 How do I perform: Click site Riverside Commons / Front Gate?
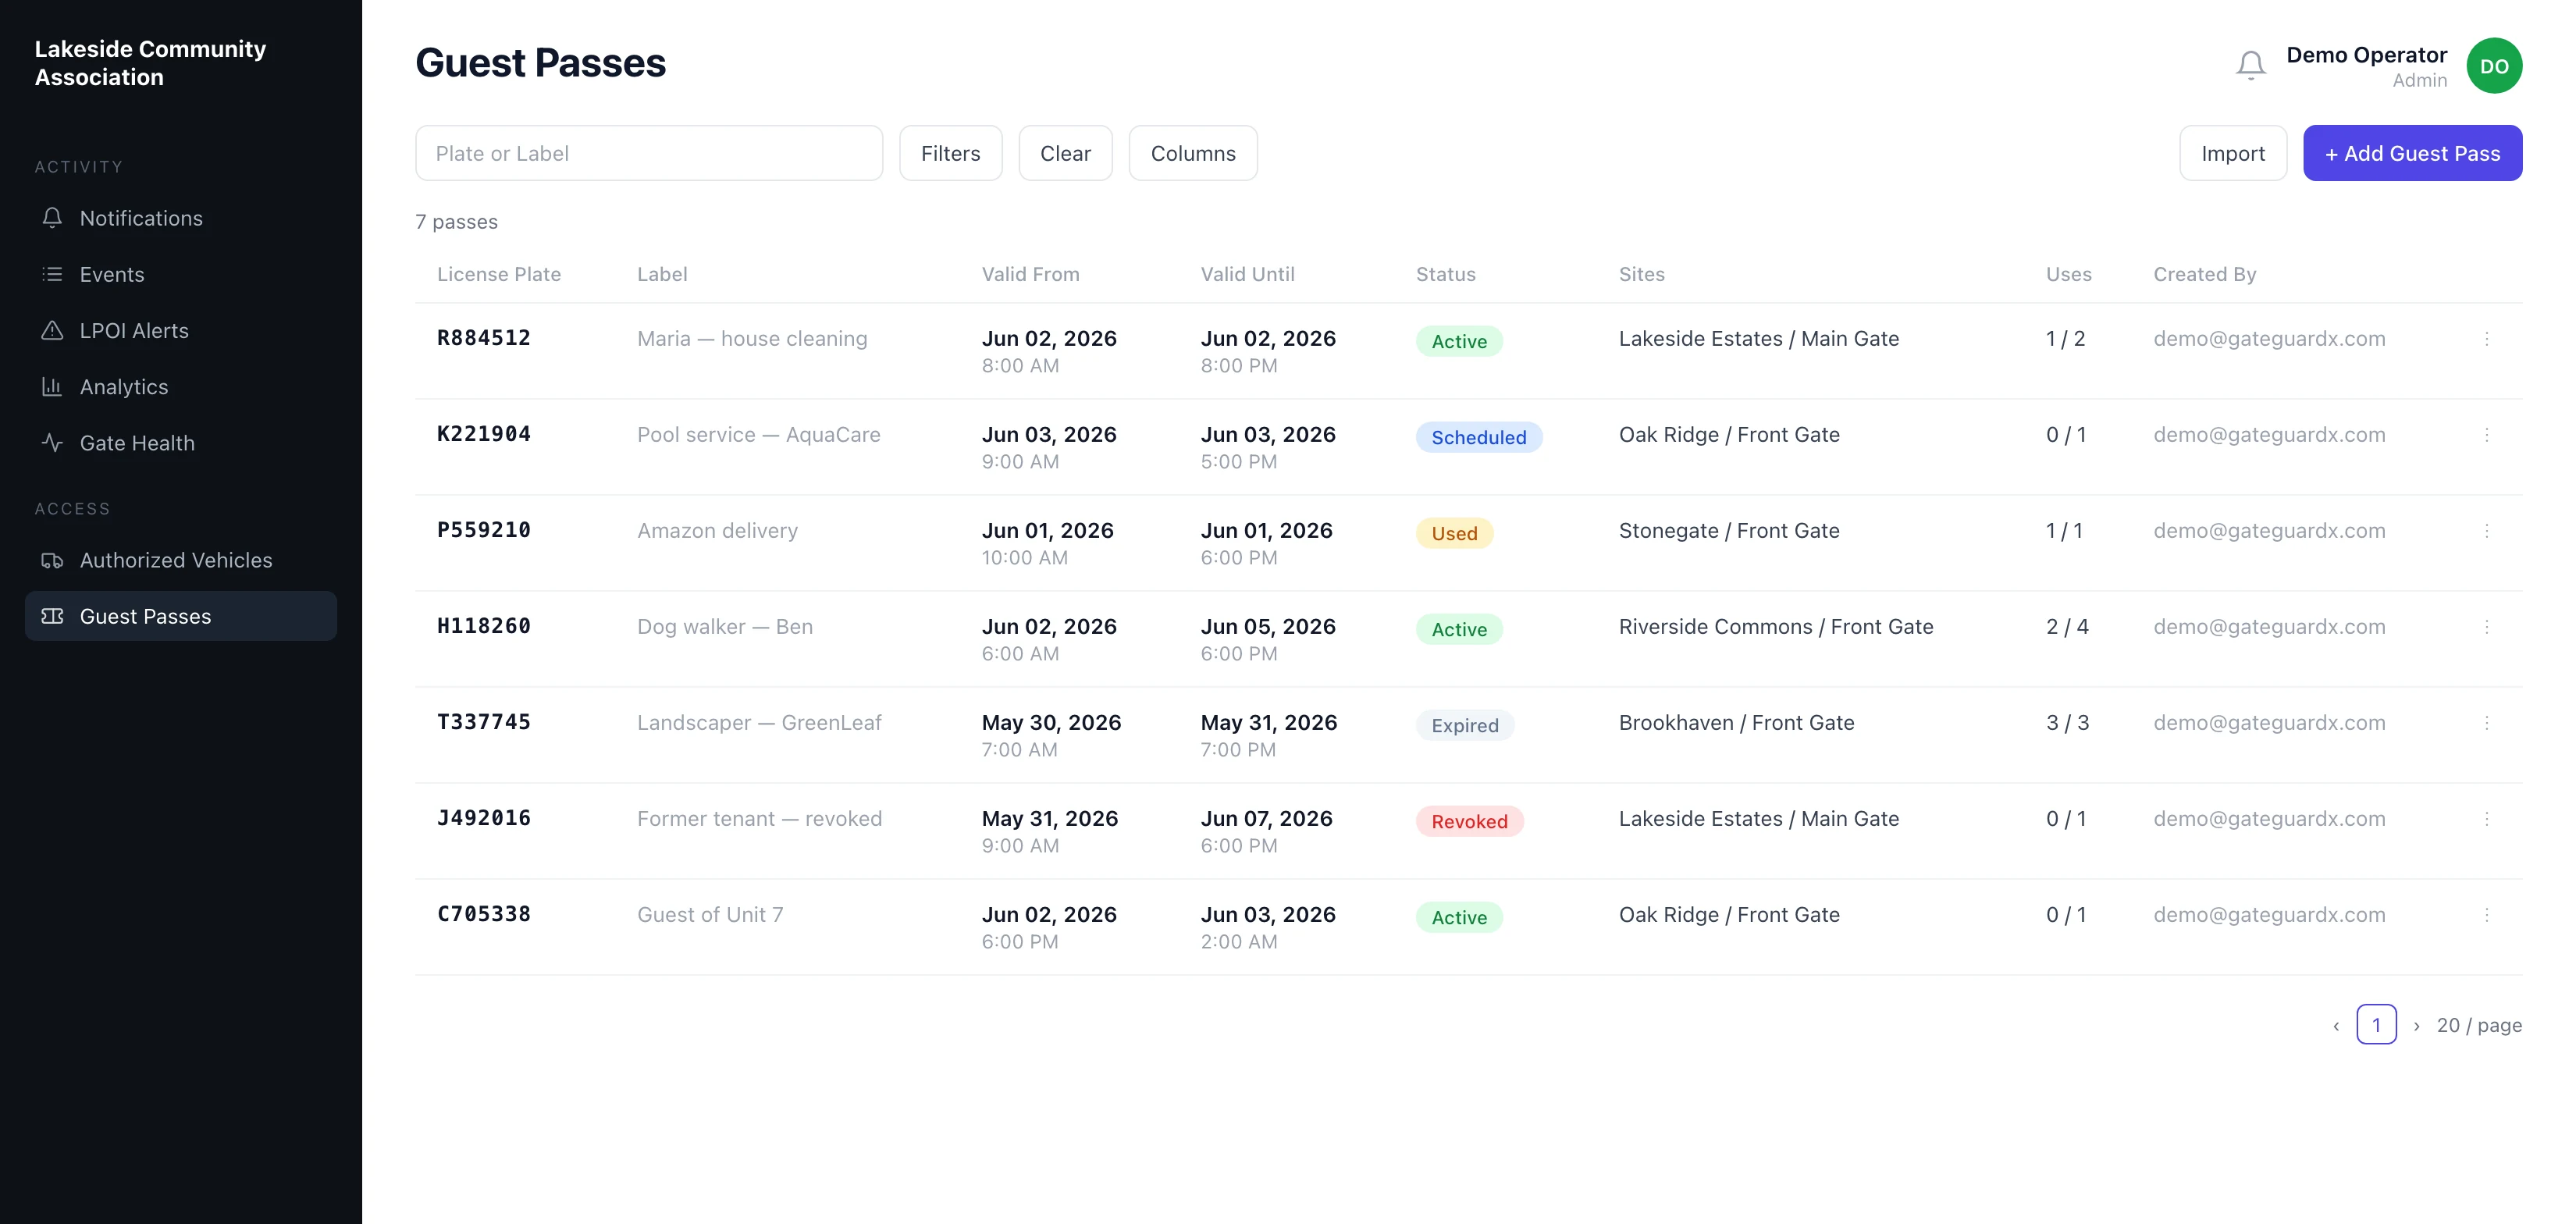(1776, 627)
